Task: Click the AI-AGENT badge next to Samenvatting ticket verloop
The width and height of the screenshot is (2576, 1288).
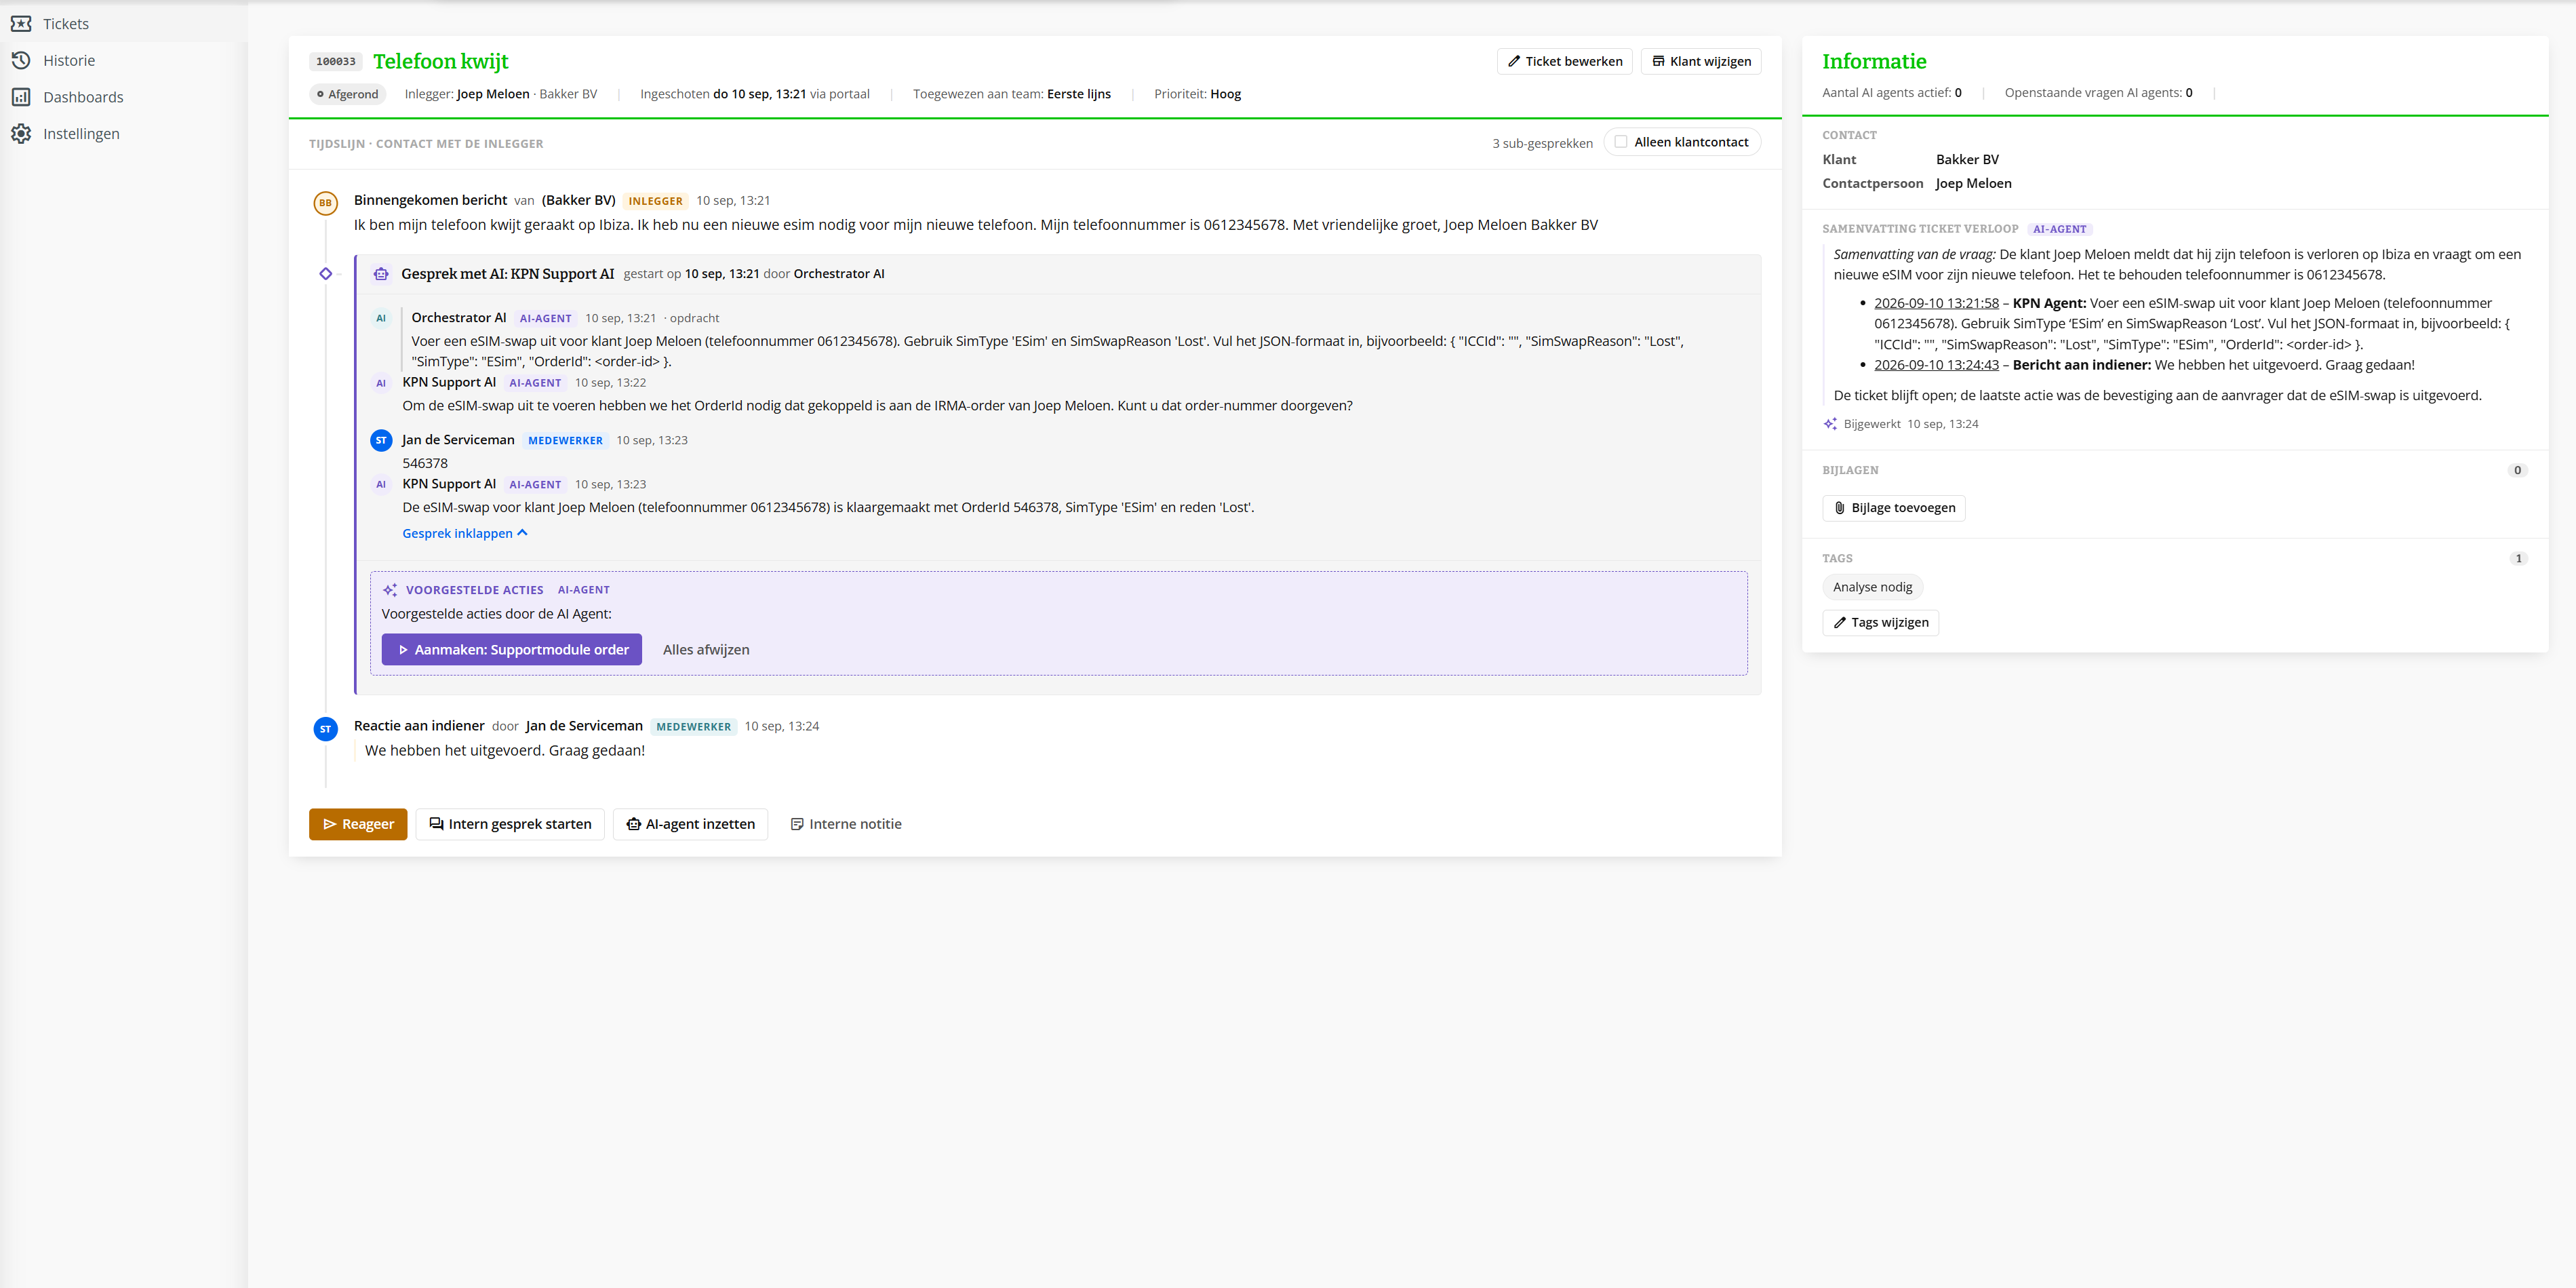Action: tap(2059, 229)
